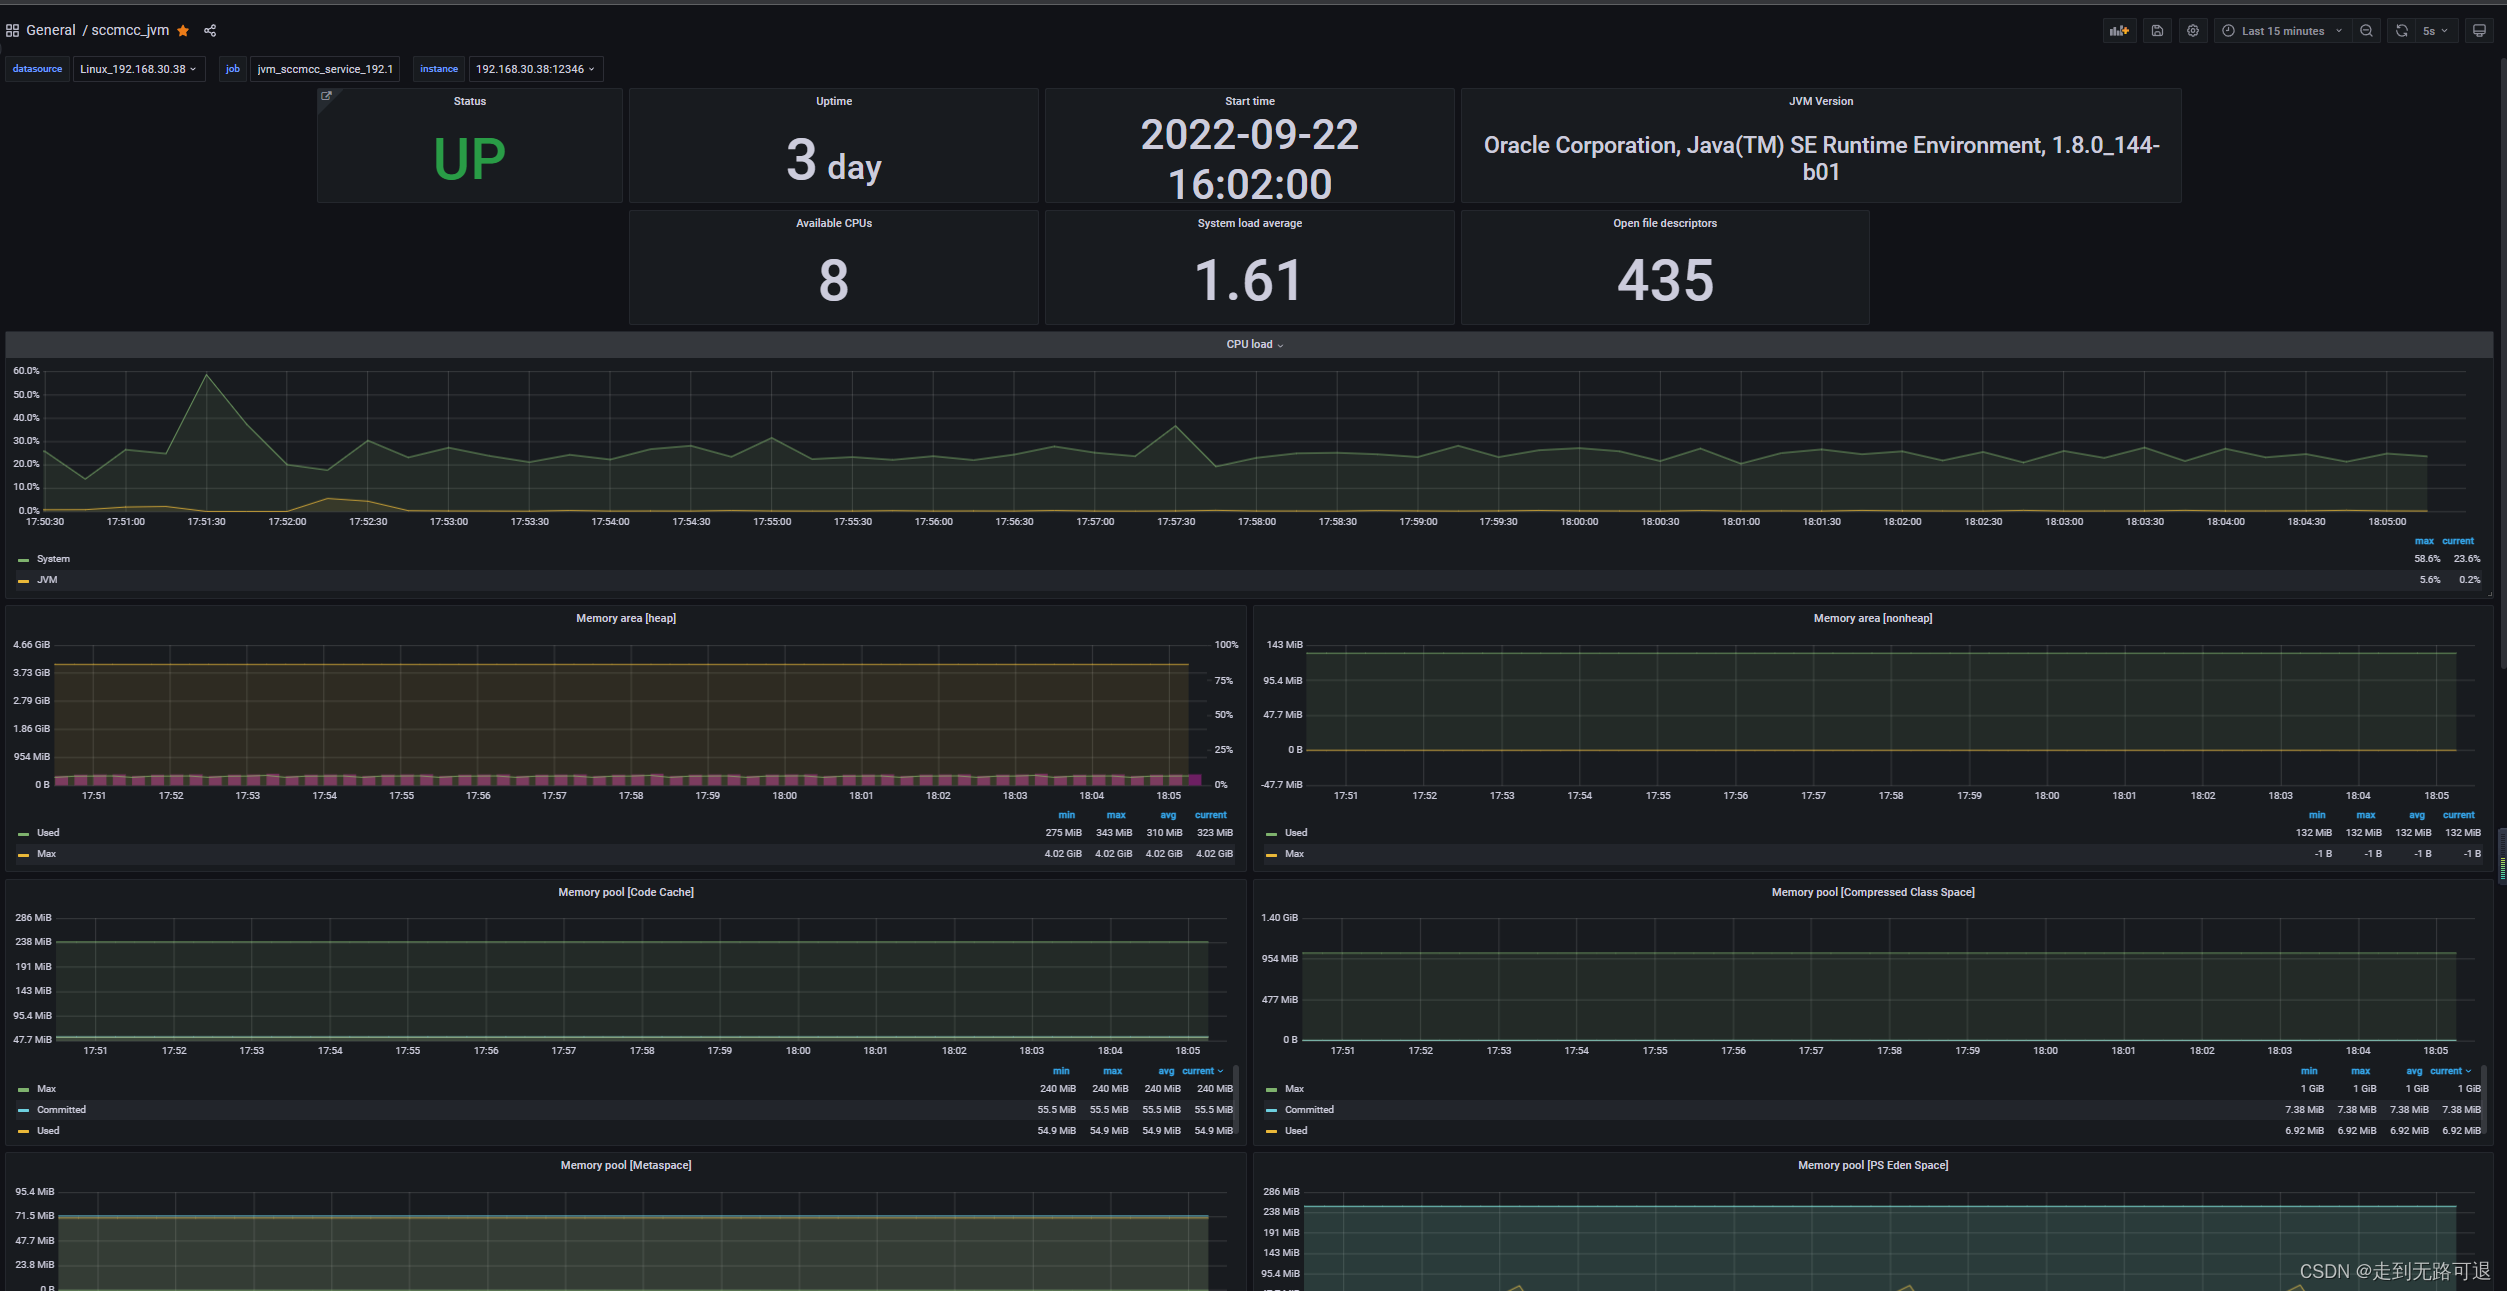Sort CPU load legend by current
The height and width of the screenshot is (1291, 2507).
tap(2458, 541)
